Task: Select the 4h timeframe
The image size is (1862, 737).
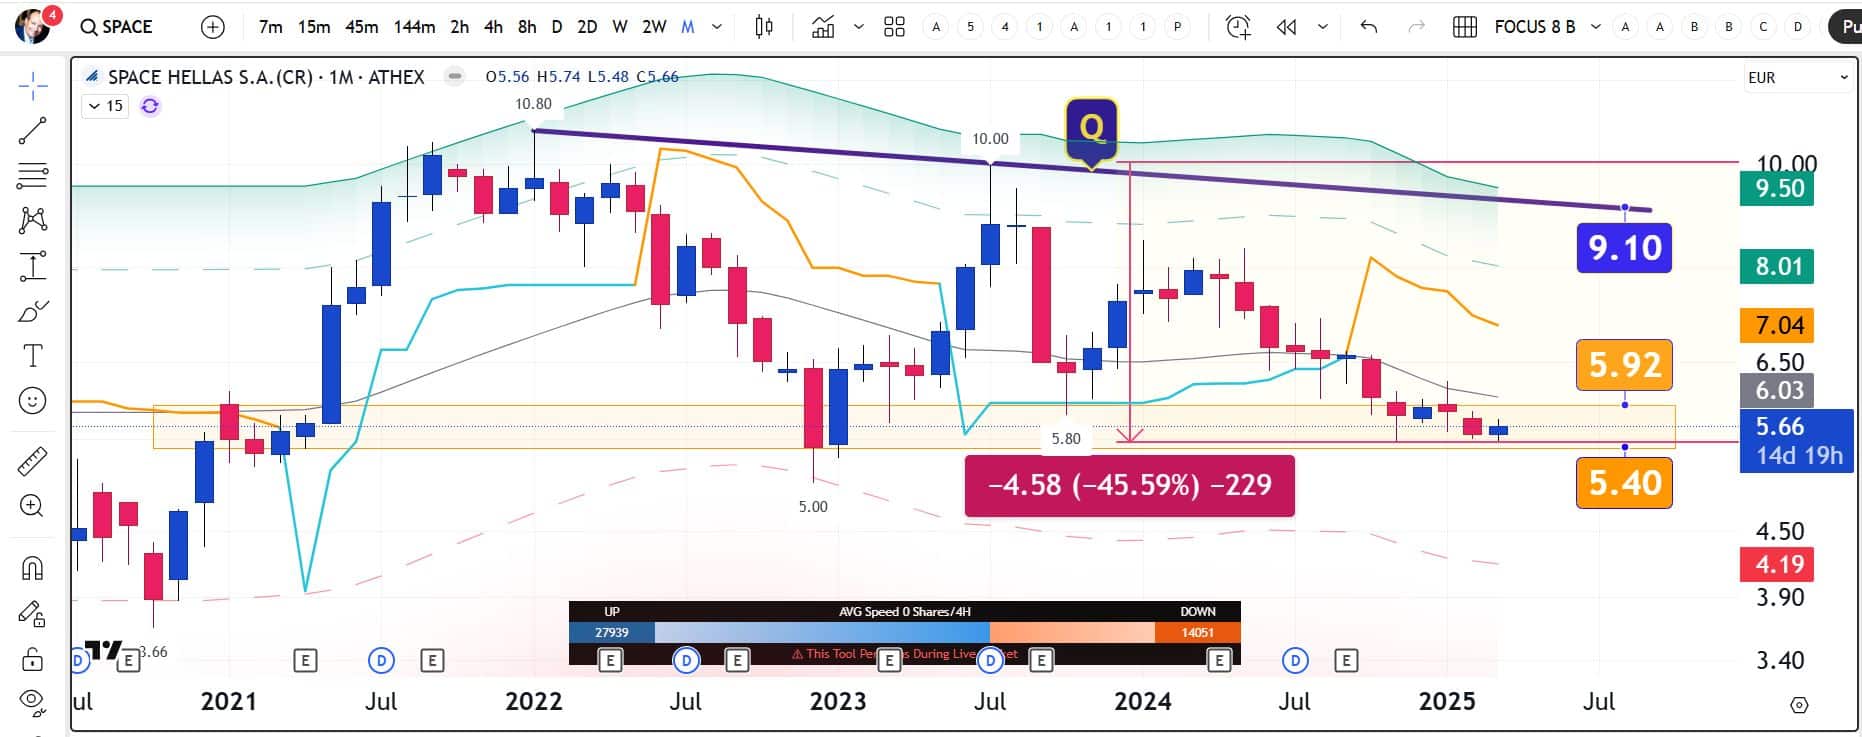Action: tap(493, 27)
